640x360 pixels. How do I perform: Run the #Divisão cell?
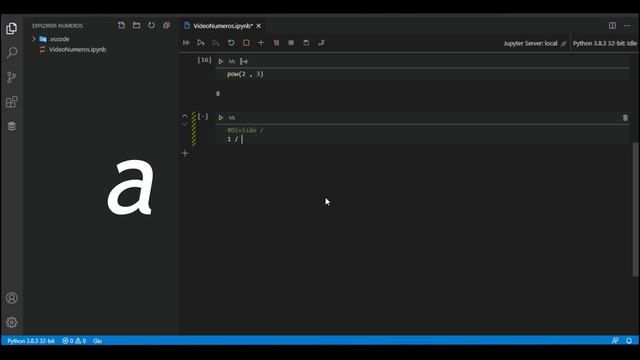pyautogui.click(x=221, y=118)
